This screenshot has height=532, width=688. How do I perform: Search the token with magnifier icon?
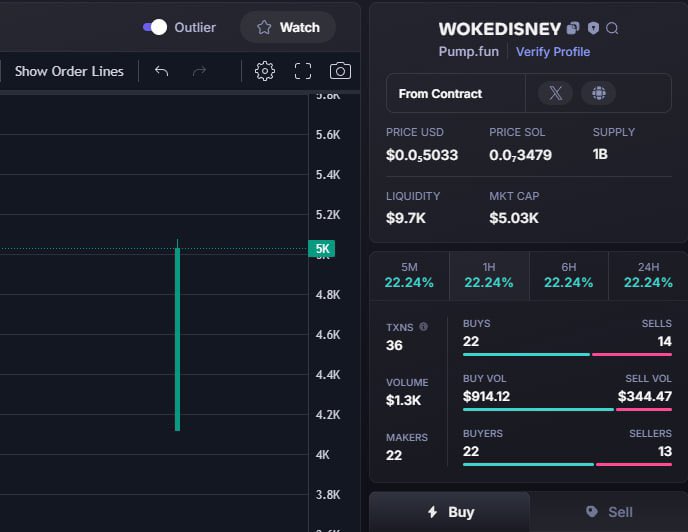coord(612,29)
